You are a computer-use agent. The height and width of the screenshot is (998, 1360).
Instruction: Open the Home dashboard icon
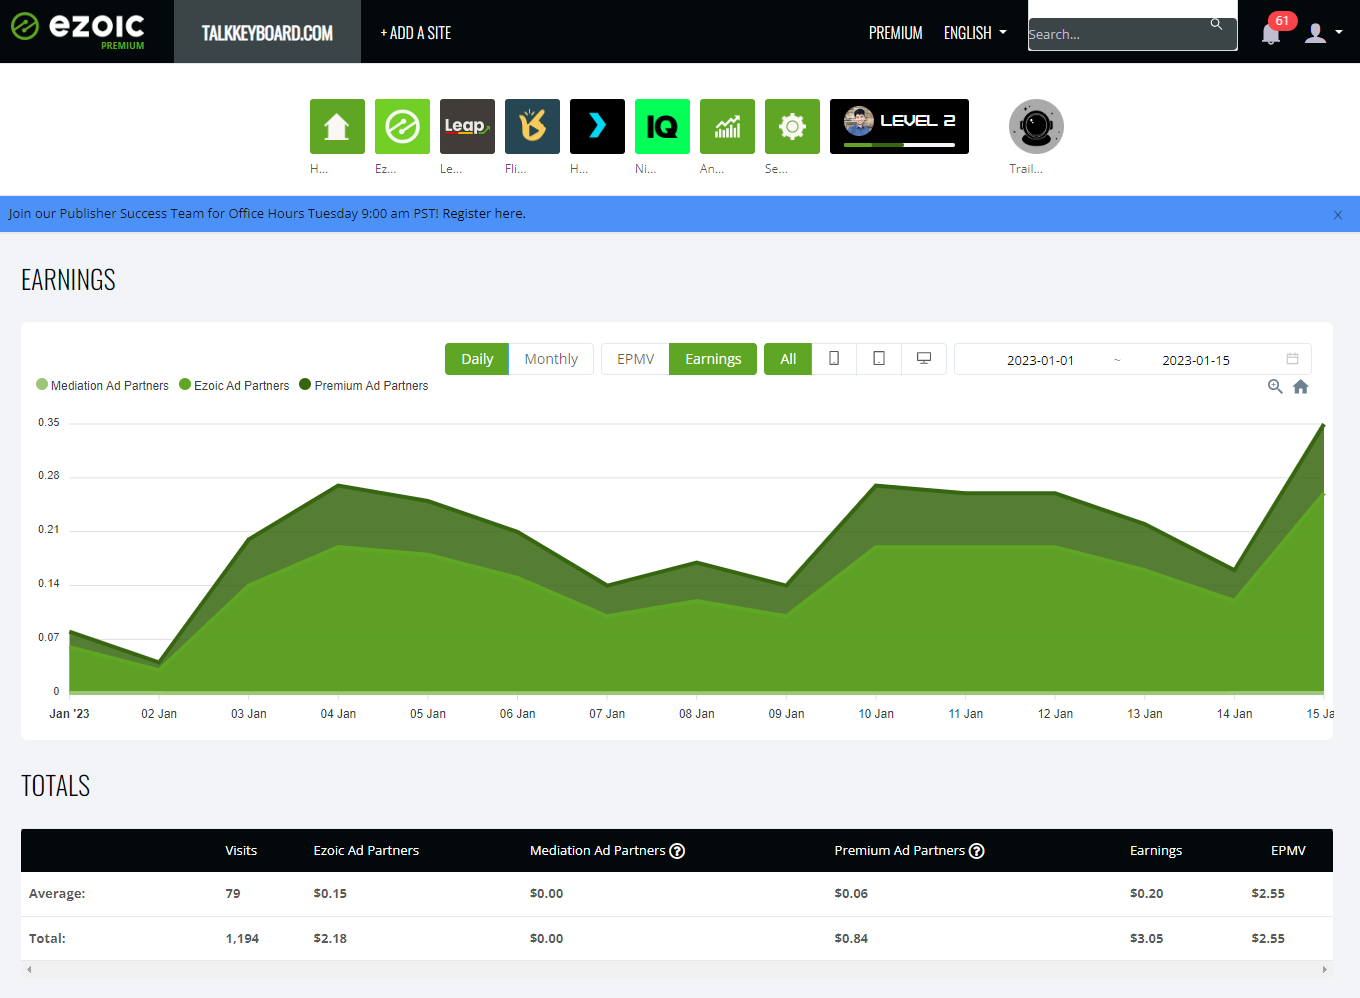click(337, 126)
